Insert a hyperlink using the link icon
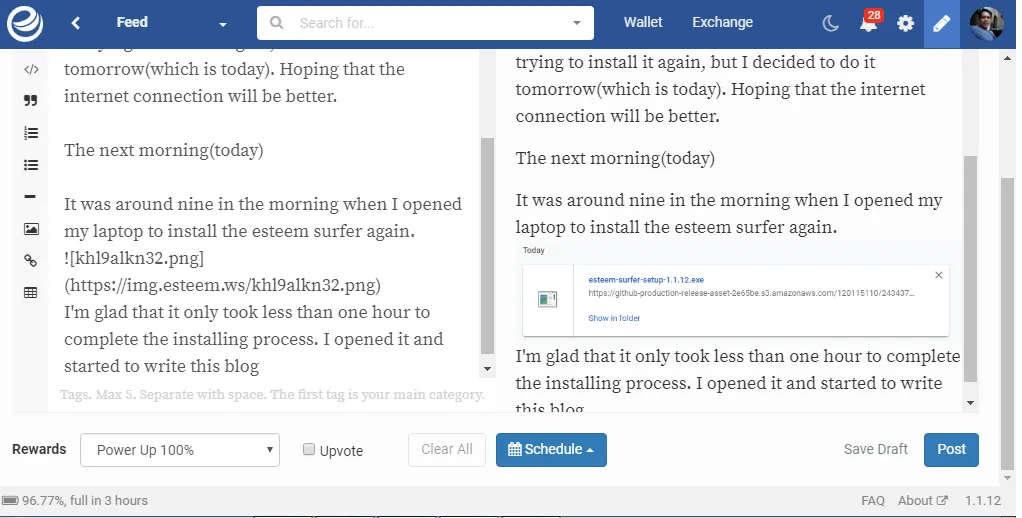The width and height of the screenshot is (1022, 518). coord(31,261)
